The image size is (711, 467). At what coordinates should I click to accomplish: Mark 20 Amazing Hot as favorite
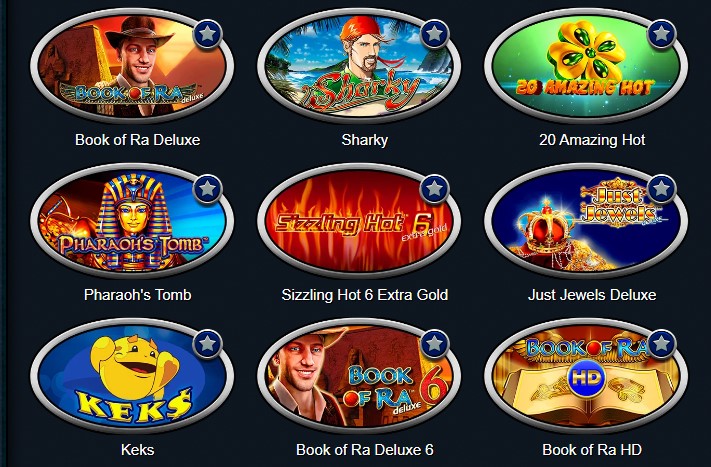tap(662, 34)
